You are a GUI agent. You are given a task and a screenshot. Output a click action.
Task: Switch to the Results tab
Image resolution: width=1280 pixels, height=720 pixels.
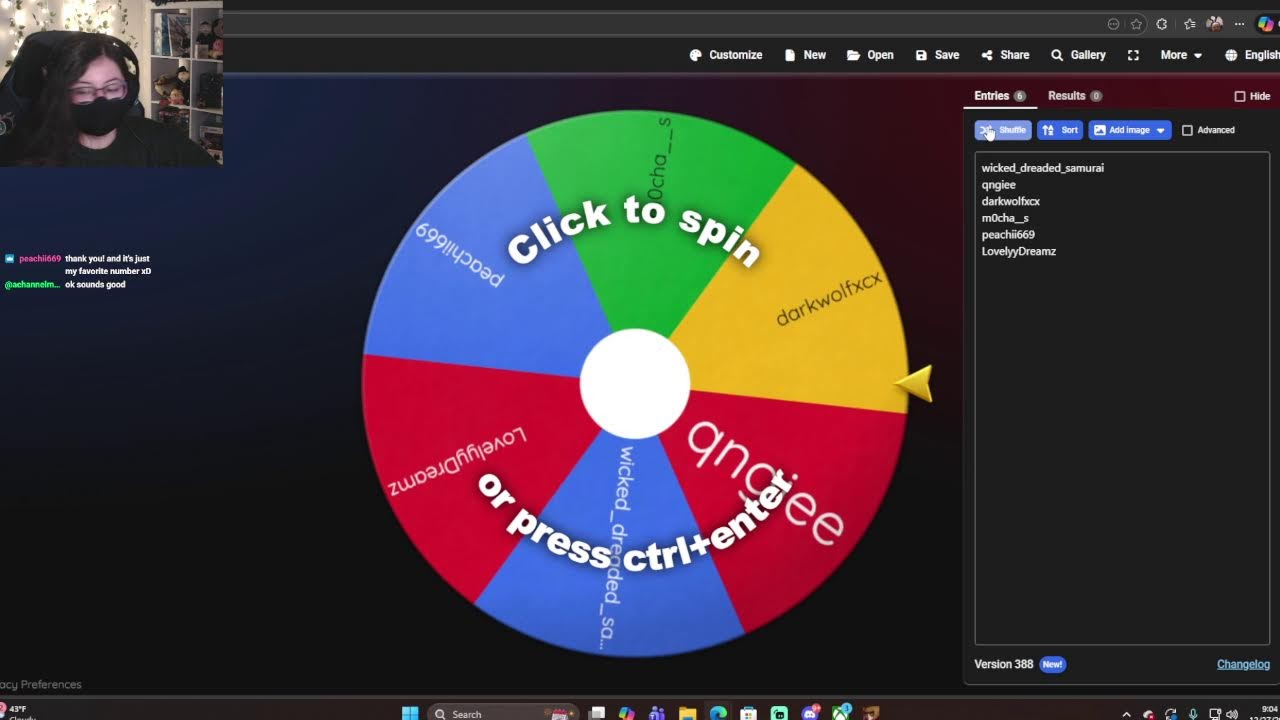[x=1075, y=96]
